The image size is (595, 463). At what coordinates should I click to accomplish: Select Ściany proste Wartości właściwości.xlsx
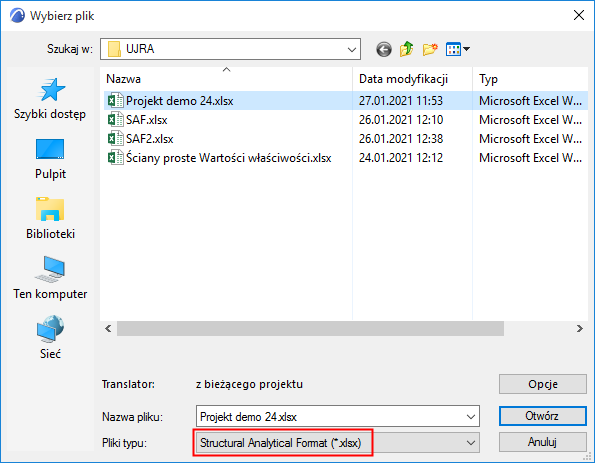tap(228, 157)
